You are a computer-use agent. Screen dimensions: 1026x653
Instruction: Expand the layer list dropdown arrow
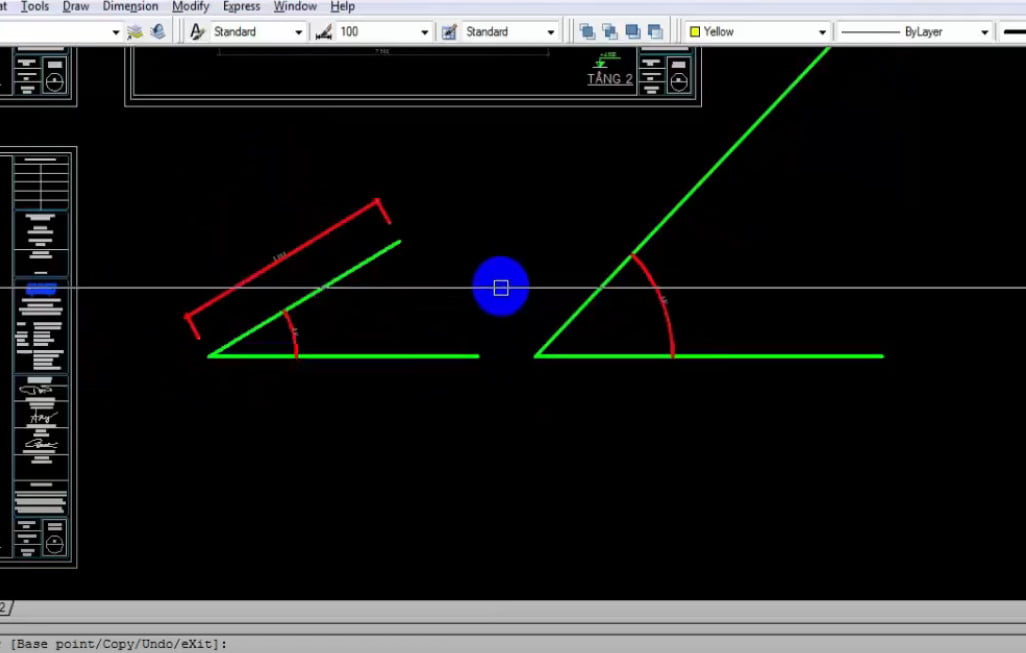point(116,32)
